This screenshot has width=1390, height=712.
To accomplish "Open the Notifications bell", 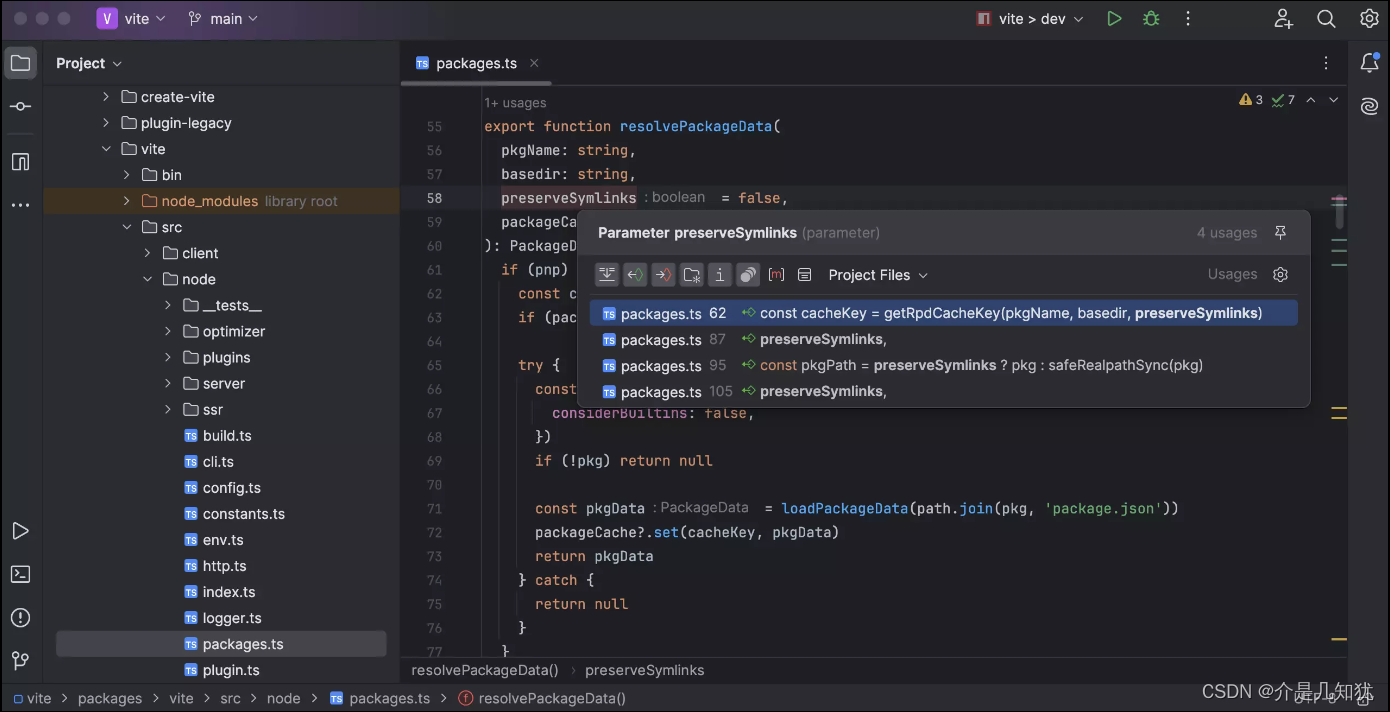I will pos(1369,63).
